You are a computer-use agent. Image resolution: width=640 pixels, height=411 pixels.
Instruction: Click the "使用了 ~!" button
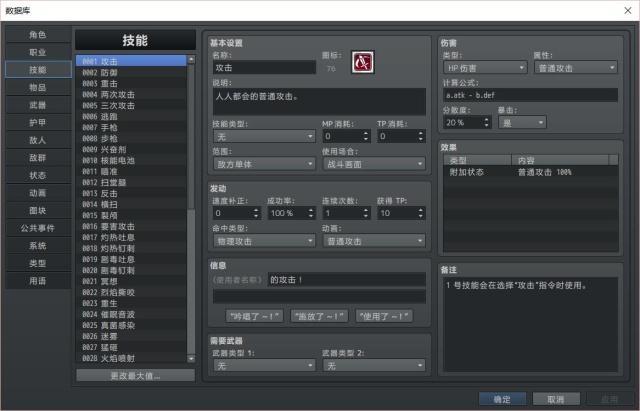click(x=384, y=316)
